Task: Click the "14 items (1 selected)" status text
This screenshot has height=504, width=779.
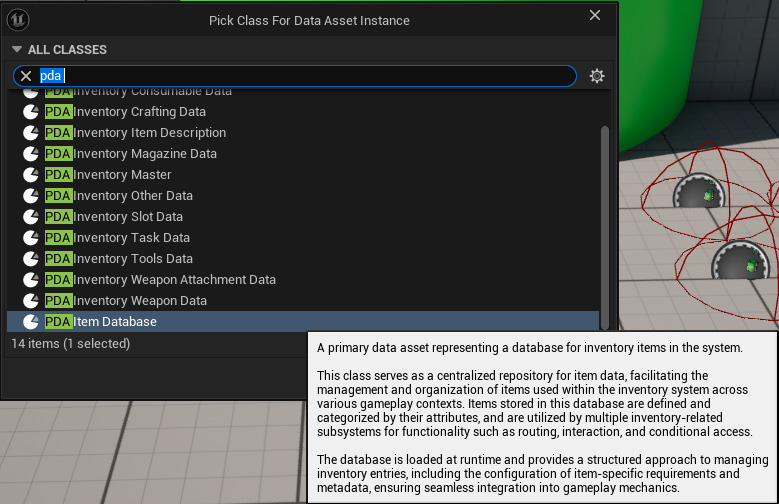Action: [71, 343]
